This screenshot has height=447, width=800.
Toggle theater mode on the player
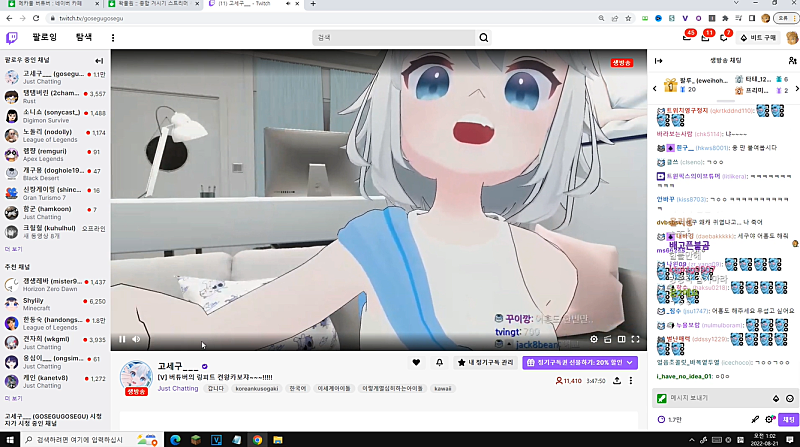[621, 340]
